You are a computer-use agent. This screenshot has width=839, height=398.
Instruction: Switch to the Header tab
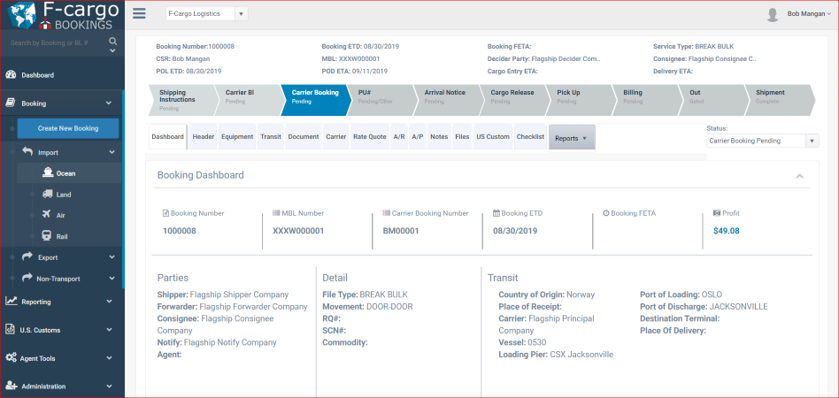pos(203,137)
